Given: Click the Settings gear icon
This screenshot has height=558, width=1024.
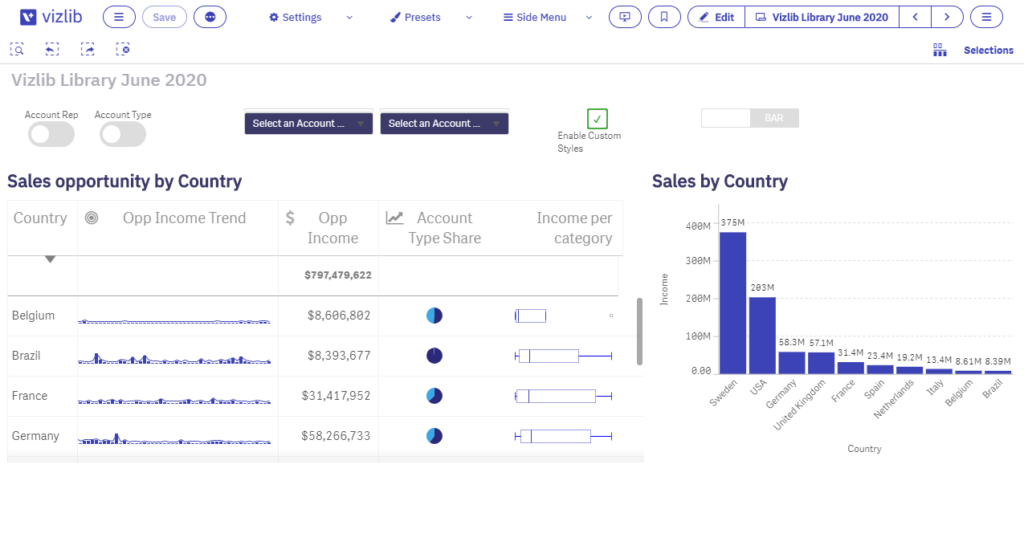Looking at the screenshot, I should tap(274, 18).
